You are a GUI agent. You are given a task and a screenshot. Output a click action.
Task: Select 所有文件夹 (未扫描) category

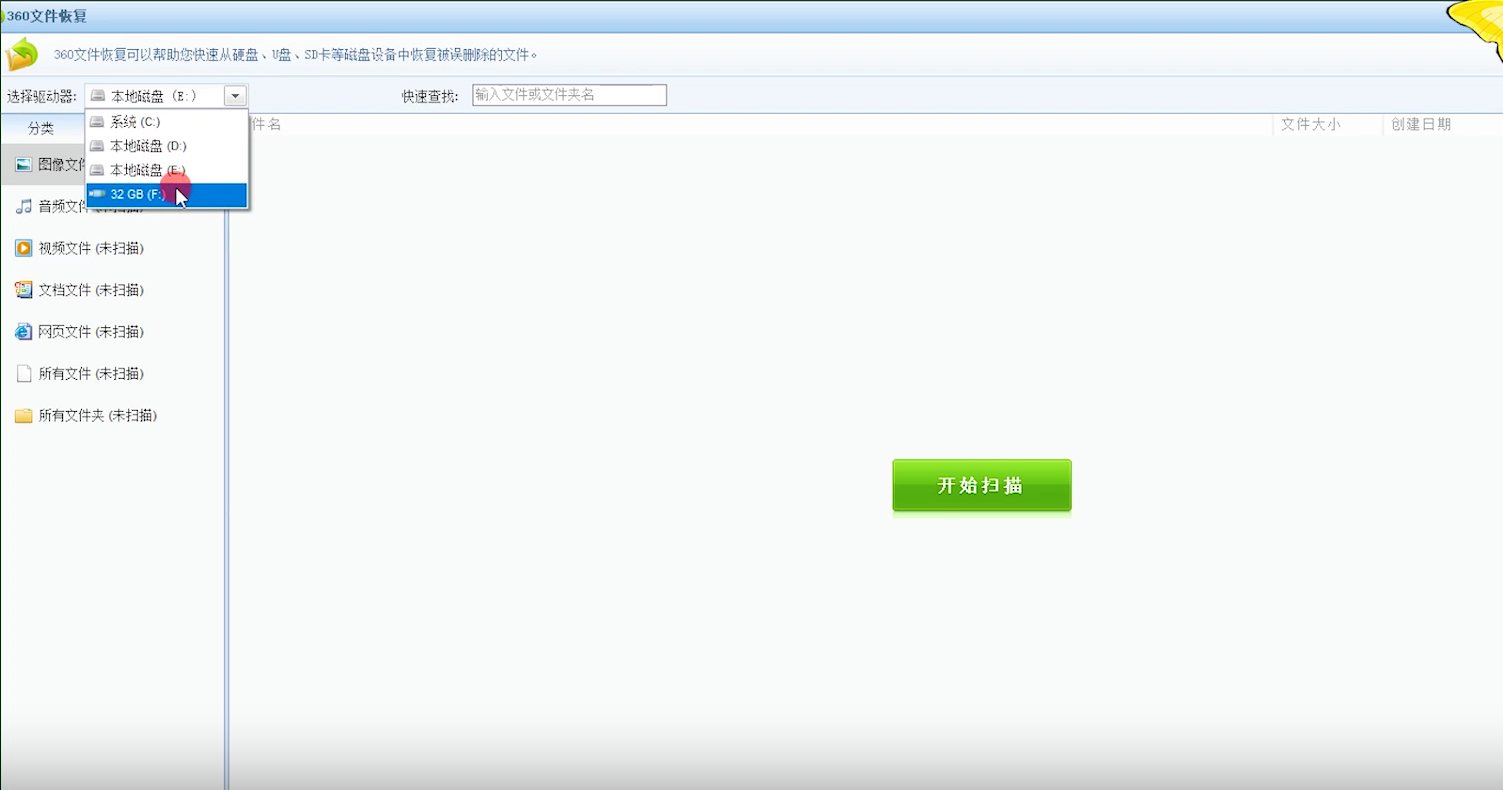(112, 416)
